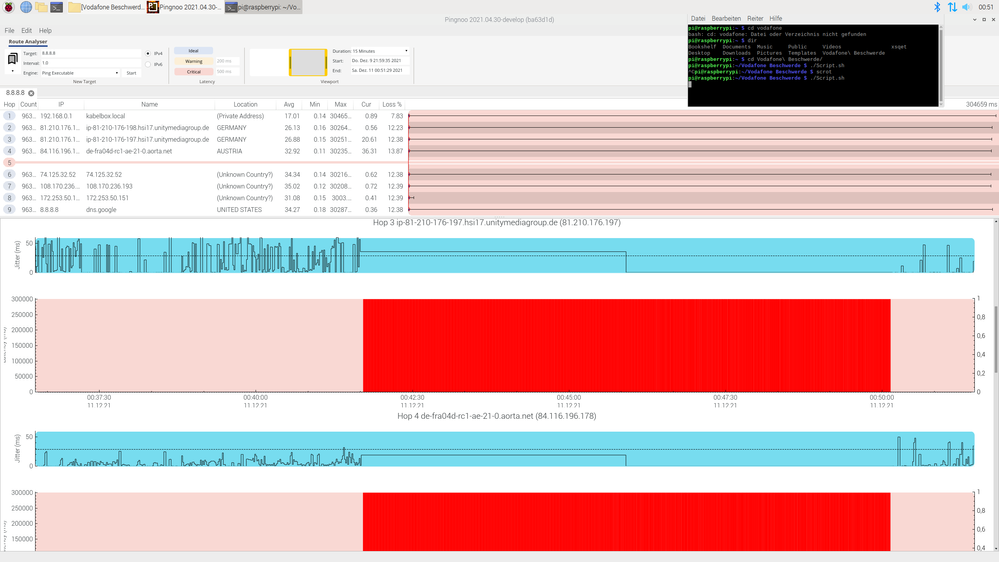Click the Critical latency color swatch

pyautogui.click(x=193, y=71)
